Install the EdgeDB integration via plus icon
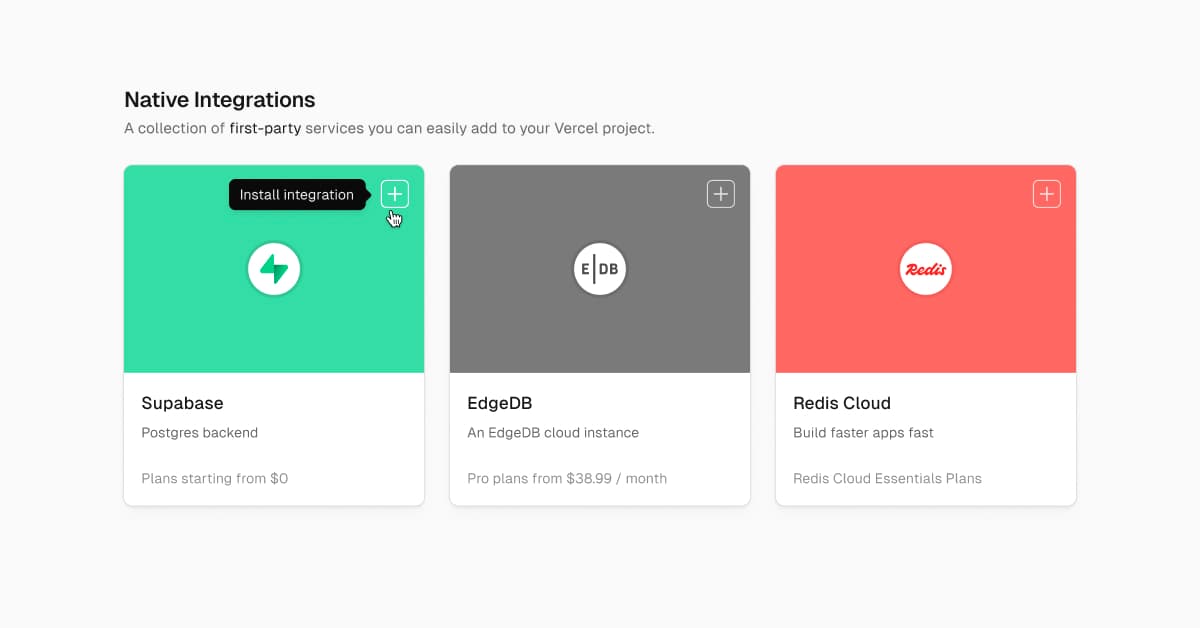The height and width of the screenshot is (628, 1200). pyautogui.click(x=721, y=194)
